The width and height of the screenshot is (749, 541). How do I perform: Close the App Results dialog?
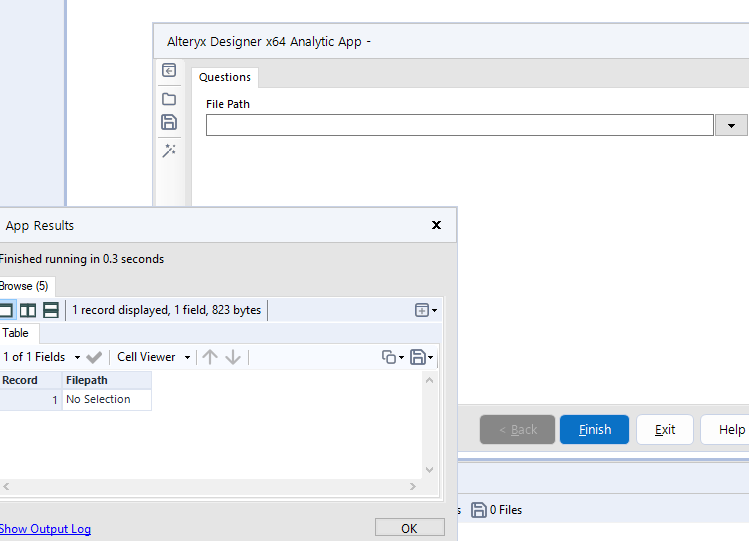436,225
